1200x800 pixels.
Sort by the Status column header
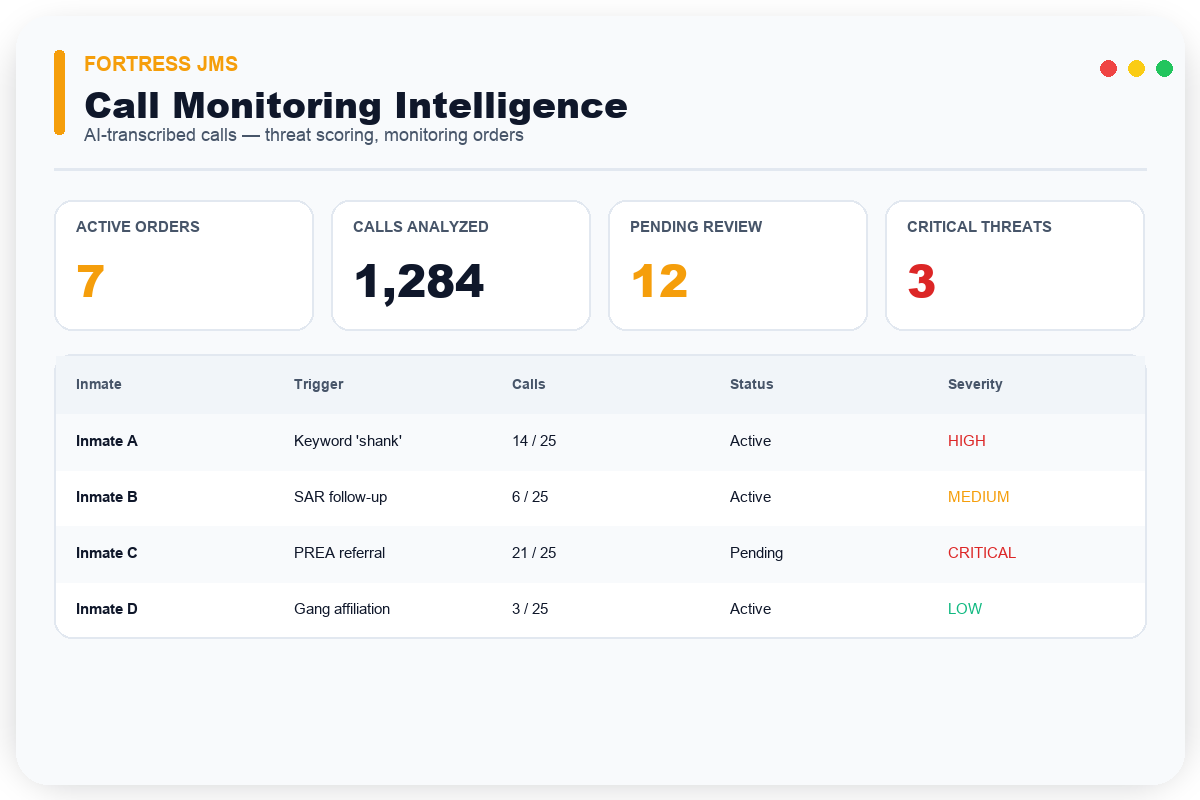tap(751, 384)
